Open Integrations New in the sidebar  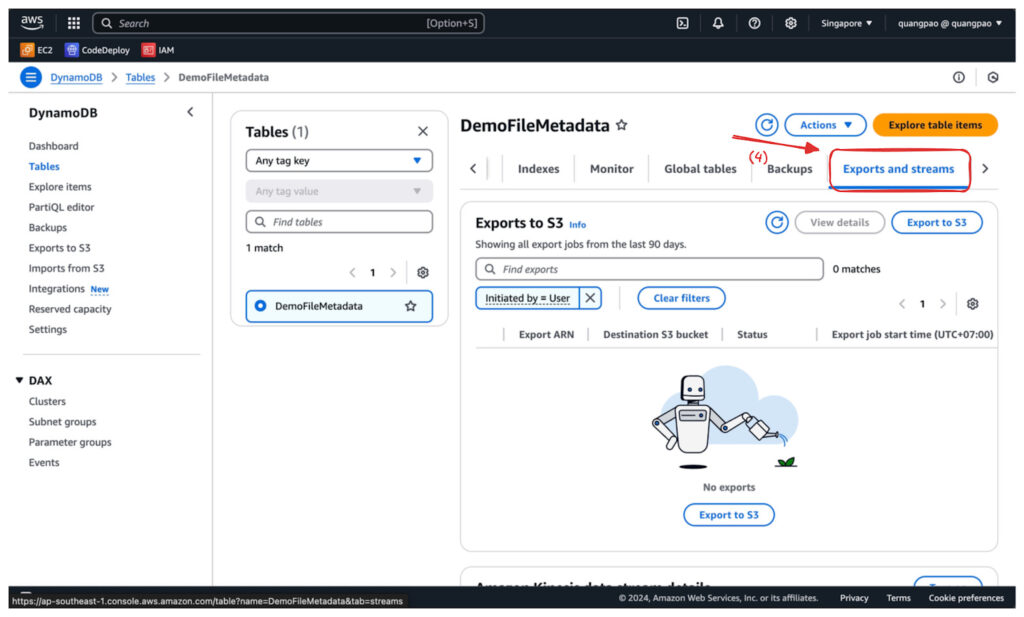click(69, 289)
